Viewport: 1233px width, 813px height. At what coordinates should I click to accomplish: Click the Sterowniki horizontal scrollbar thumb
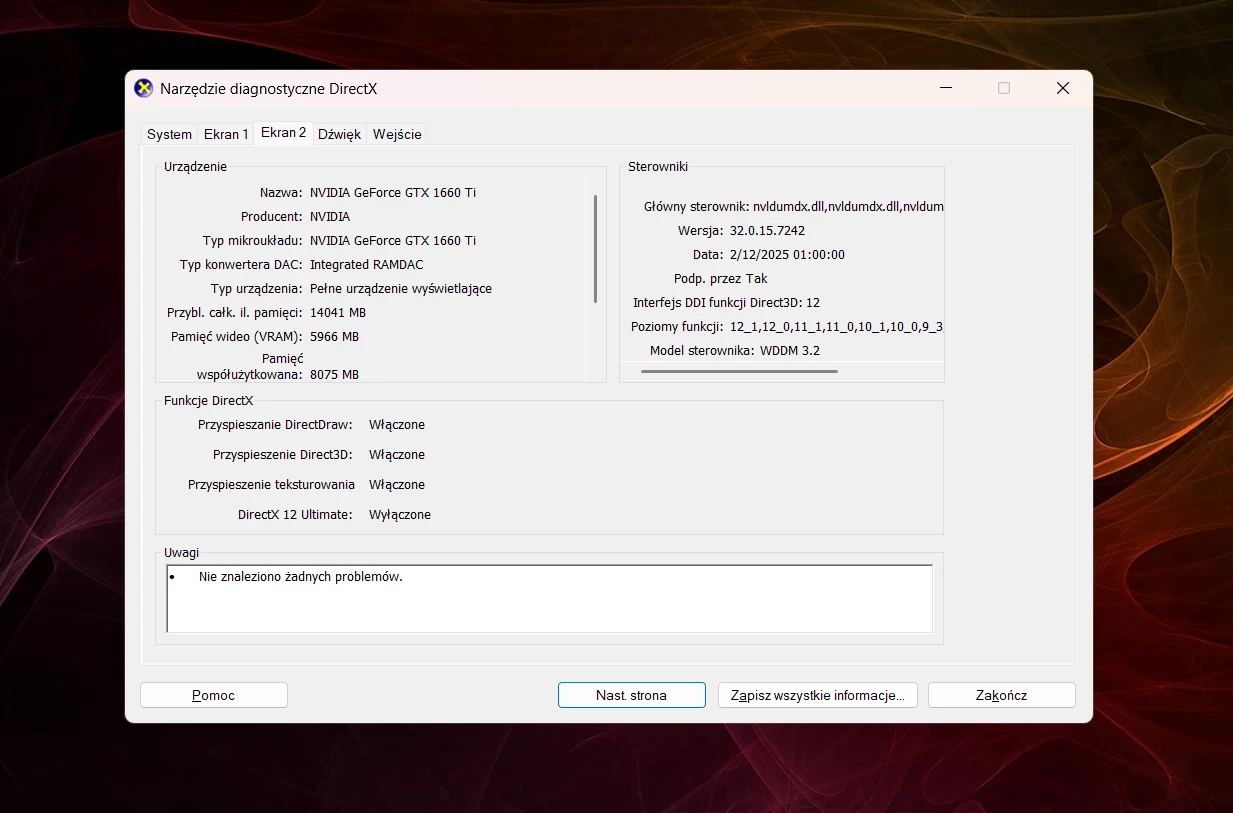click(x=739, y=371)
